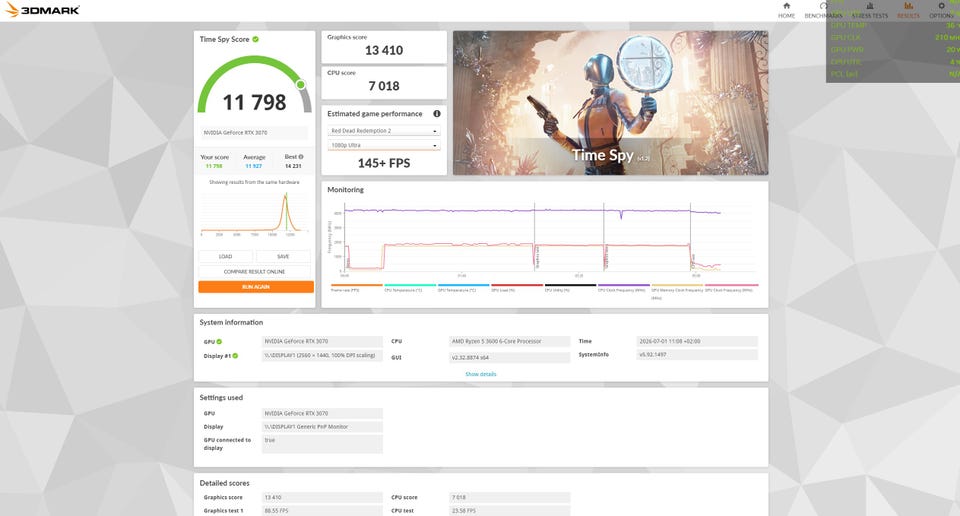Go to the Home icon
The width and height of the screenshot is (960, 516).
point(786,6)
